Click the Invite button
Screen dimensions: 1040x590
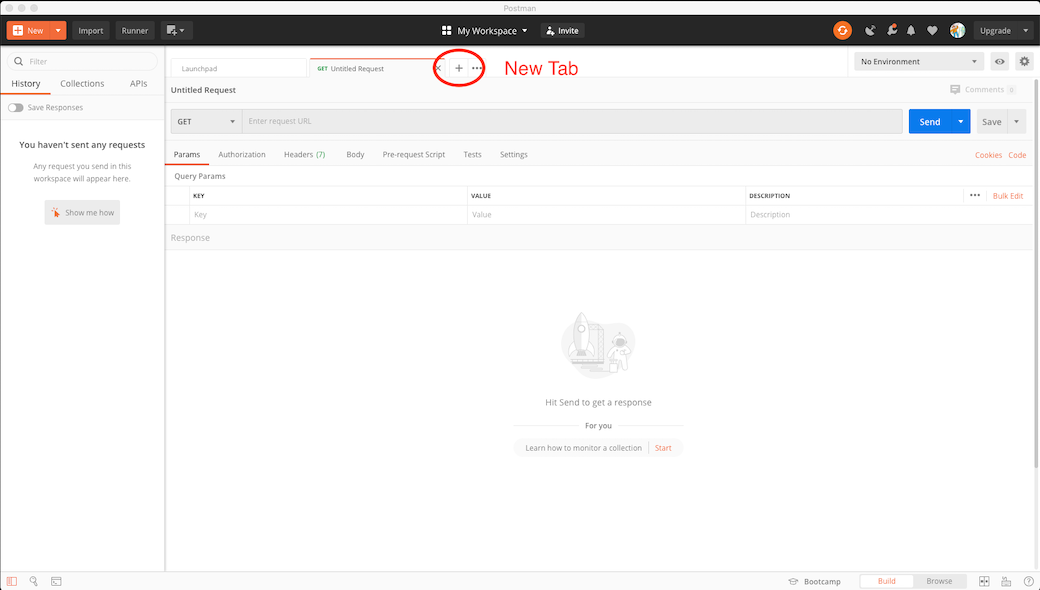pos(562,30)
